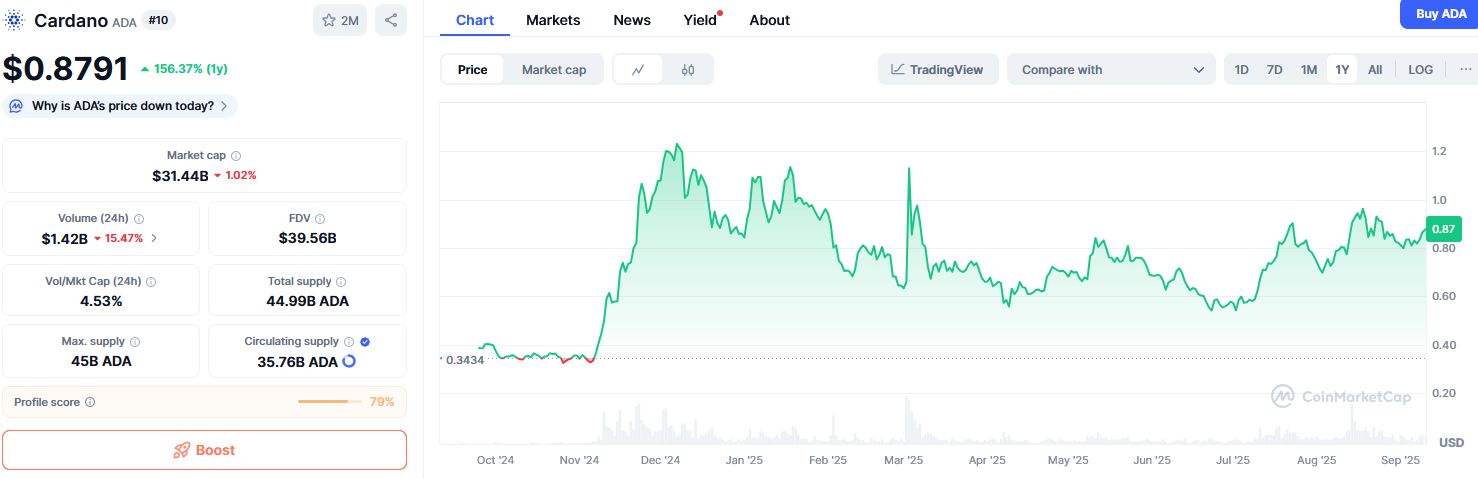Viewport: 1478px width, 479px height.
Task: Set chart range to 1D
Action: tap(1242, 69)
